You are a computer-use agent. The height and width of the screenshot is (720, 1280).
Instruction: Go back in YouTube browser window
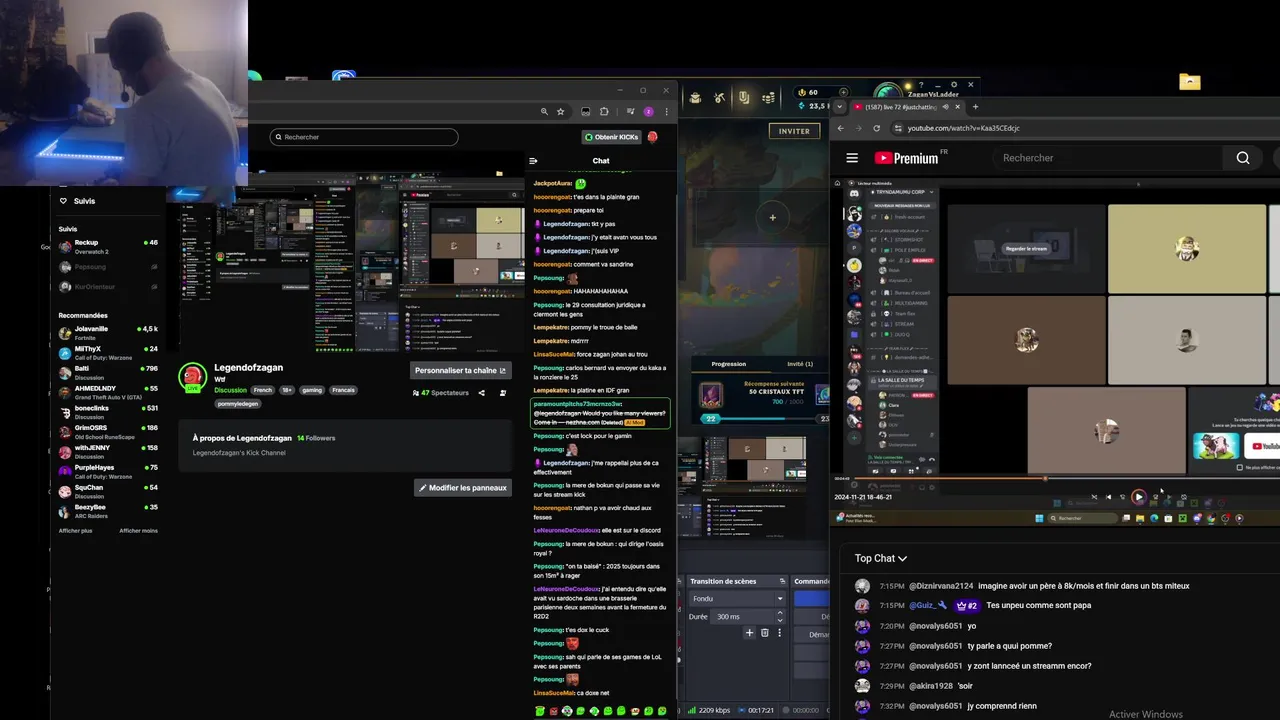coord(840,128)
